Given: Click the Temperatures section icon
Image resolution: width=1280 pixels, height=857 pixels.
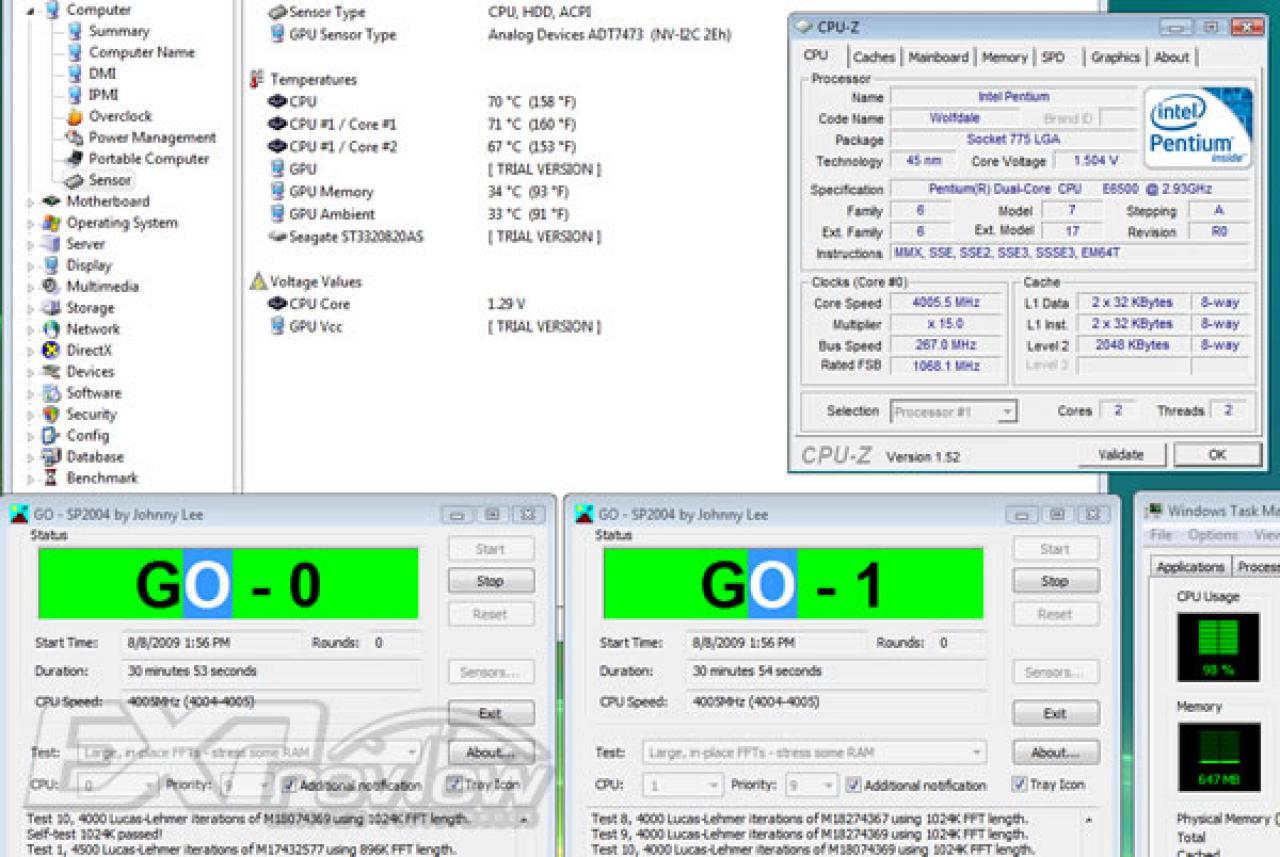Looking at the screenshot, I should (257, 79).
